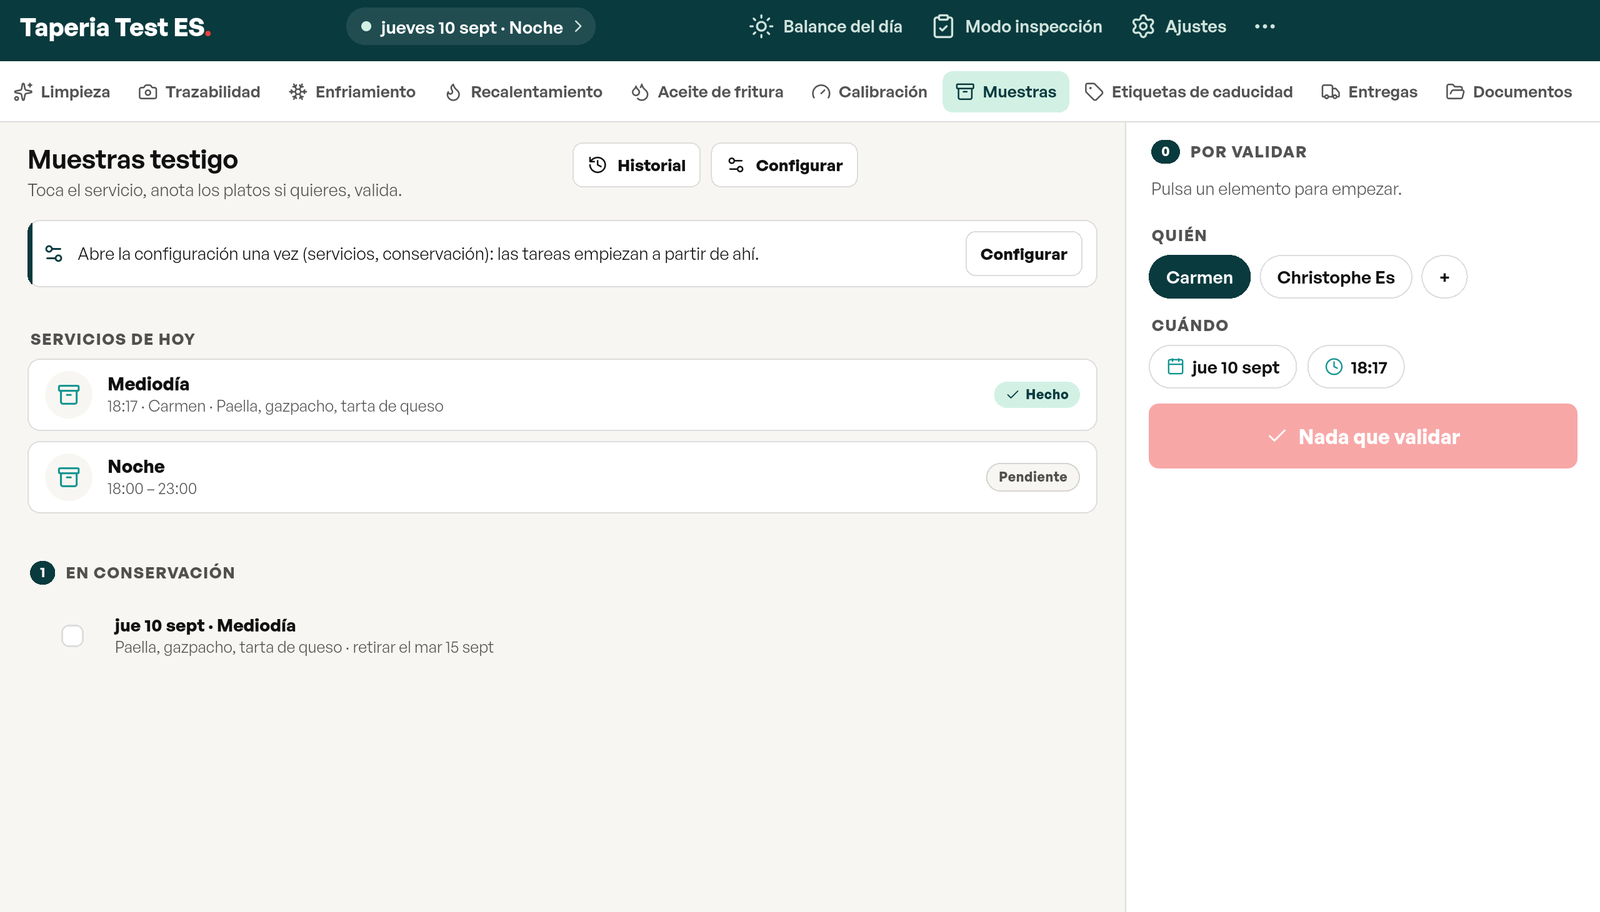Open the jueves 10 sept Noche shift selector

point(471,27)
